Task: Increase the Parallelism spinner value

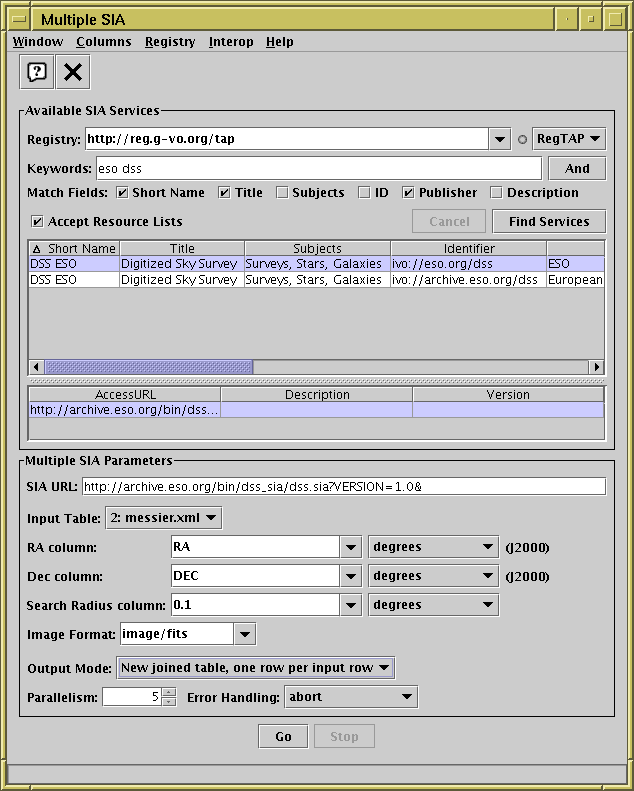Action: click(x=169, y=692)
